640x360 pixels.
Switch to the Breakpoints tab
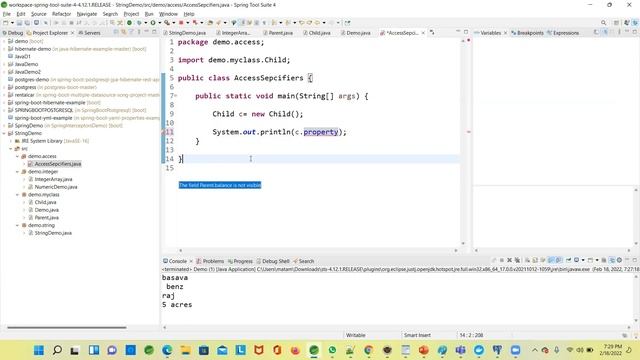527,33
